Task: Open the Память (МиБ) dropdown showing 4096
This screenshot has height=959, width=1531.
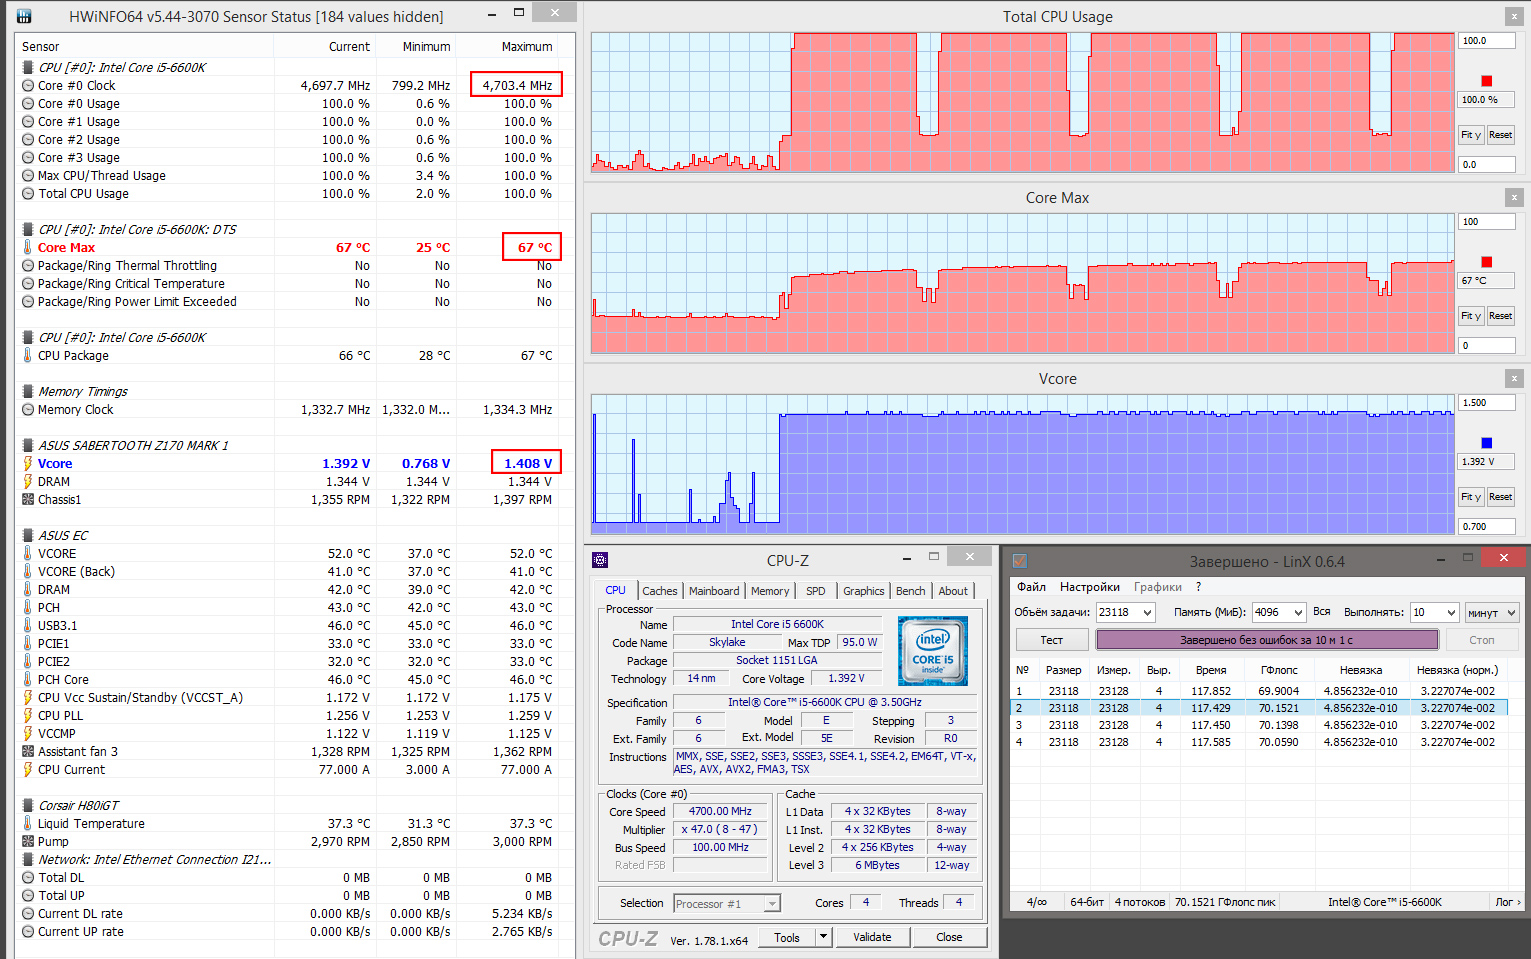Action: coord(1298,612)
